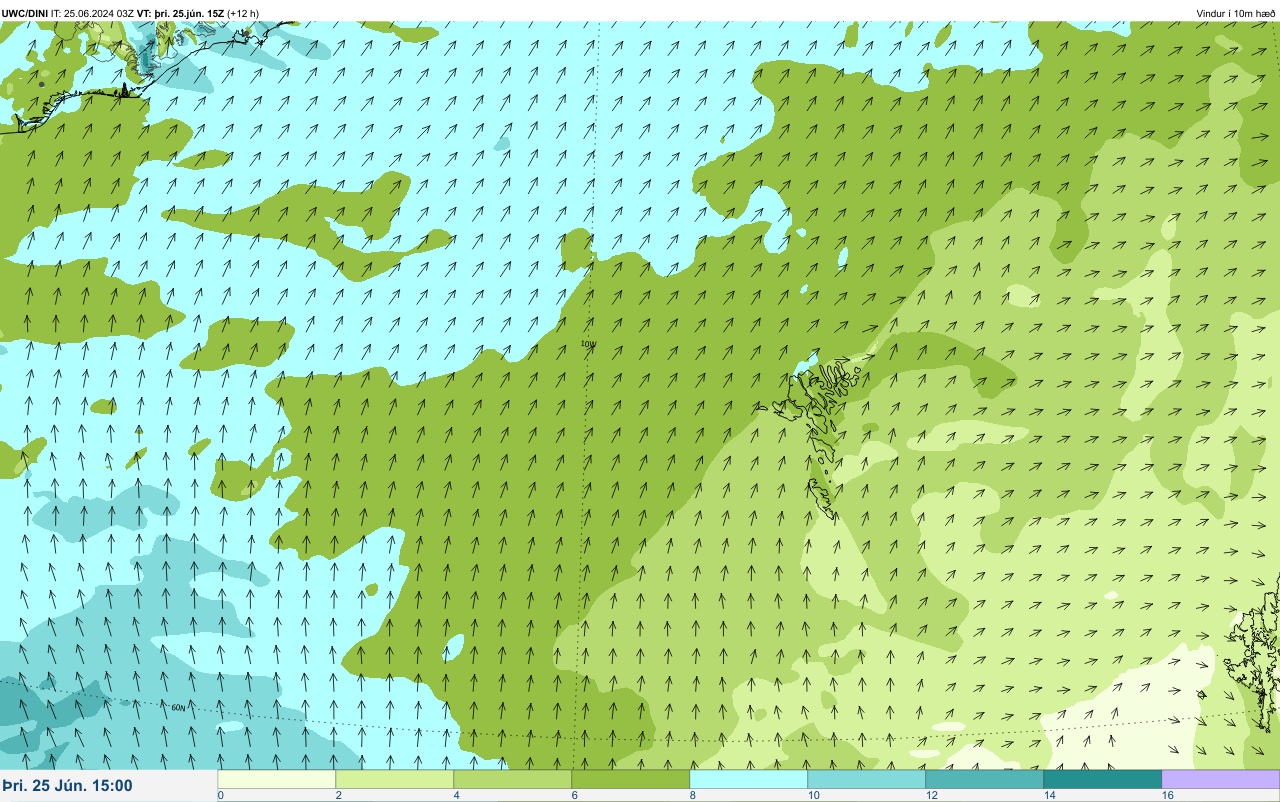Click the '10W' longitude label on the map
Image resolution: width=1280 pixels, height=802 pixels.
coord(588,344)
